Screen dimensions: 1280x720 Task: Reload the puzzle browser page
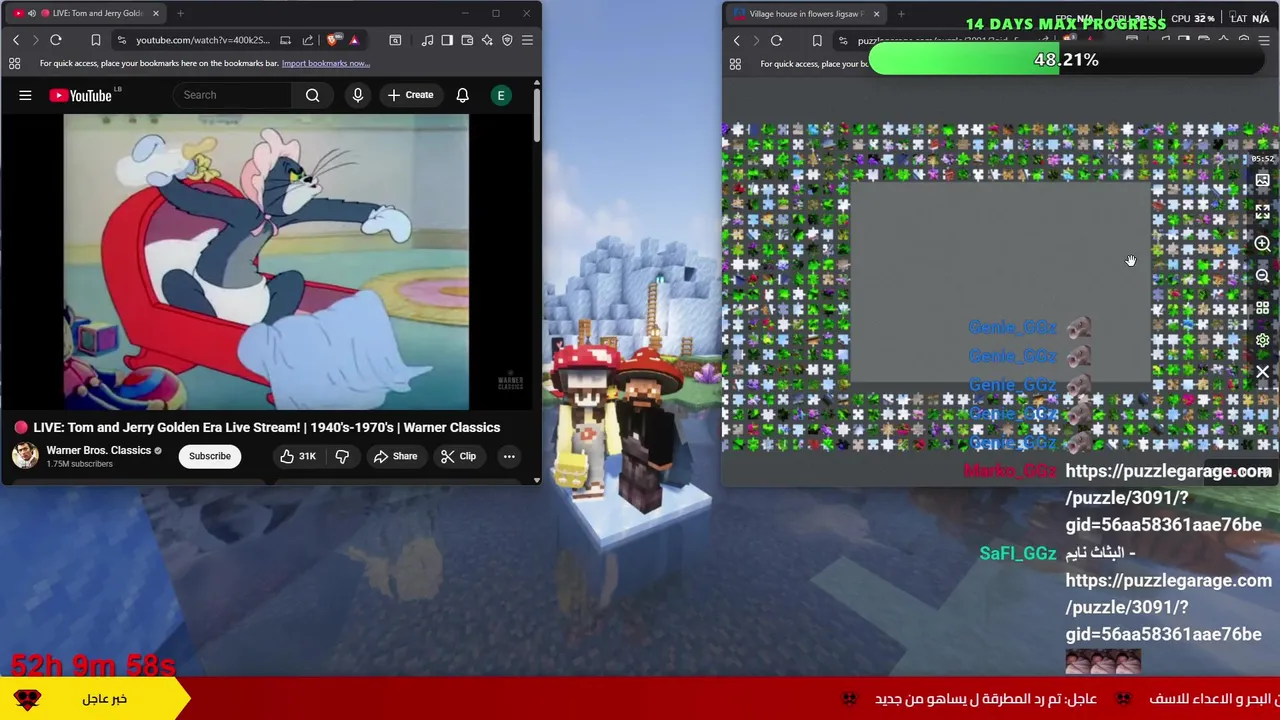(777, 41)
